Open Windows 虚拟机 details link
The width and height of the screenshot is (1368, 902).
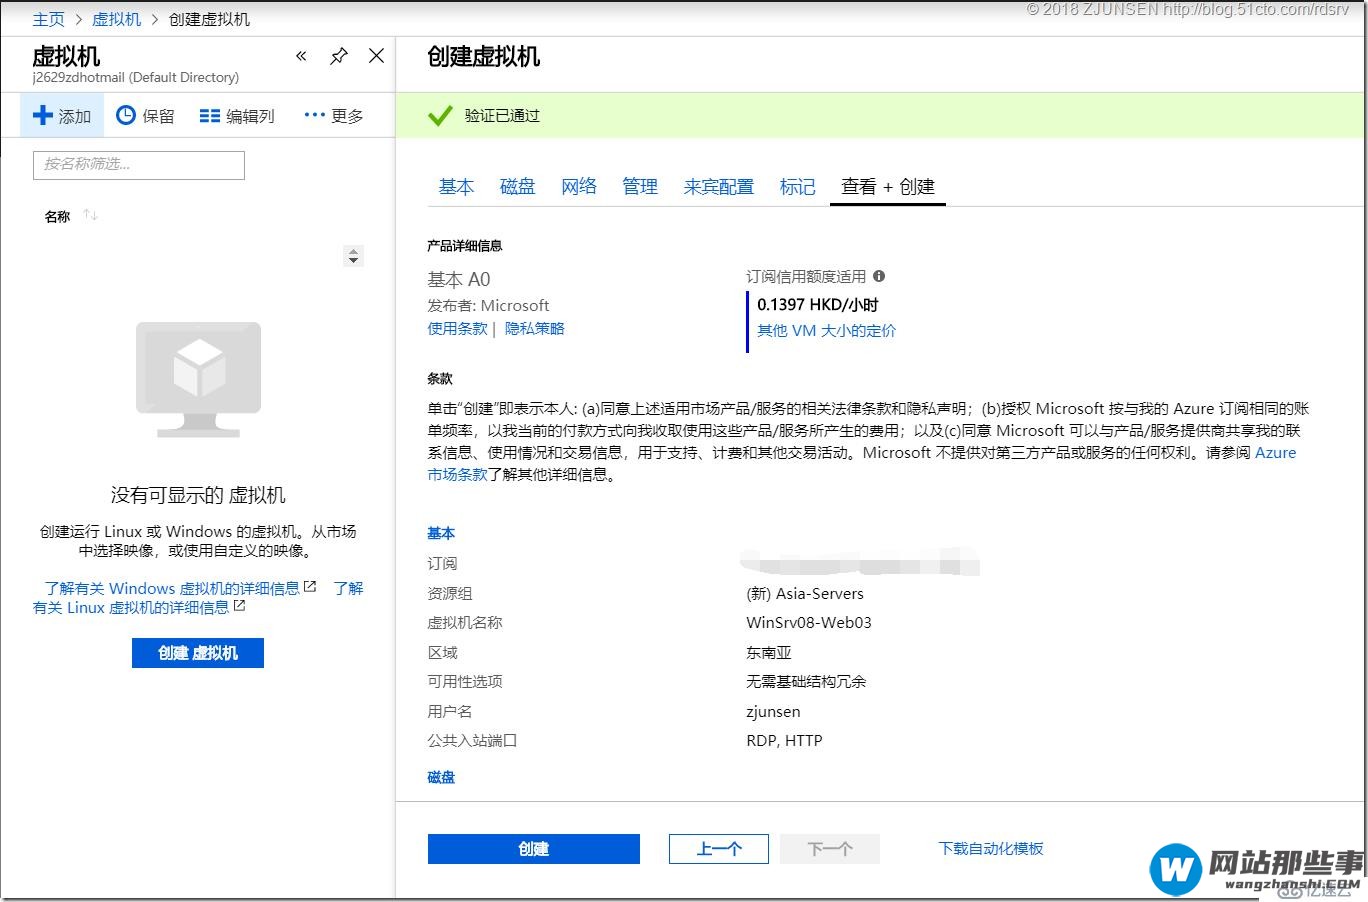click(180, 588)
